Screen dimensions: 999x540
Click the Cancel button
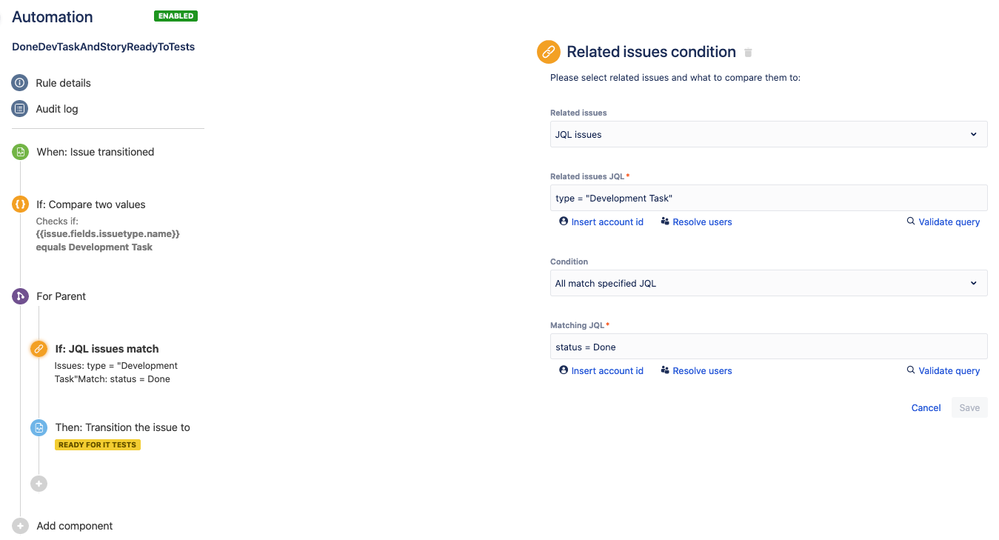click(x=925, y=408)
